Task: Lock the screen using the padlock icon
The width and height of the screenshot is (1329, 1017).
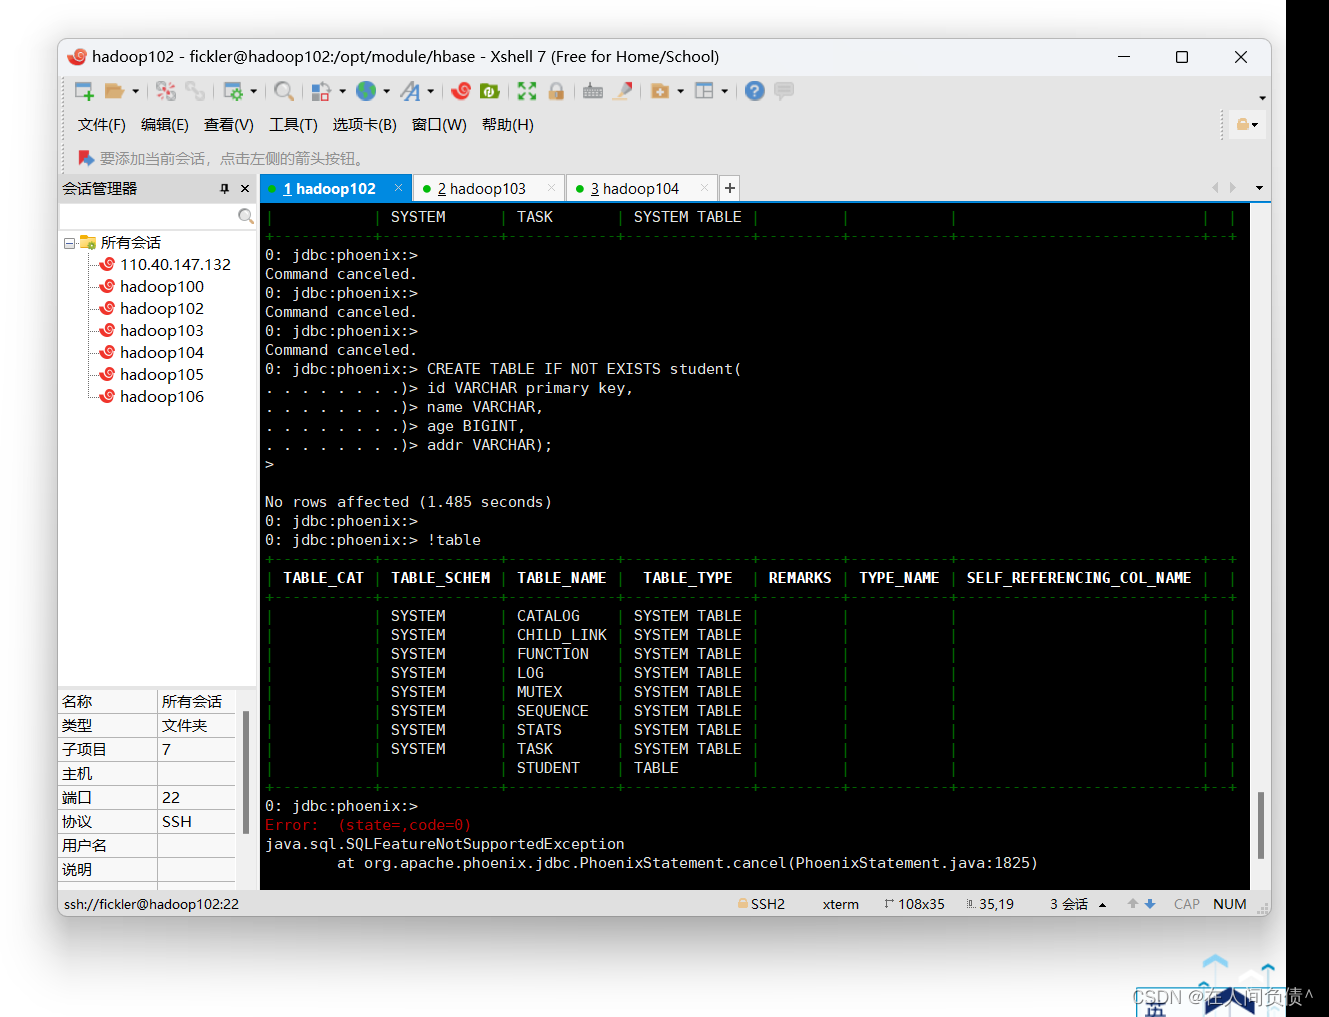Action: point(556,91)
